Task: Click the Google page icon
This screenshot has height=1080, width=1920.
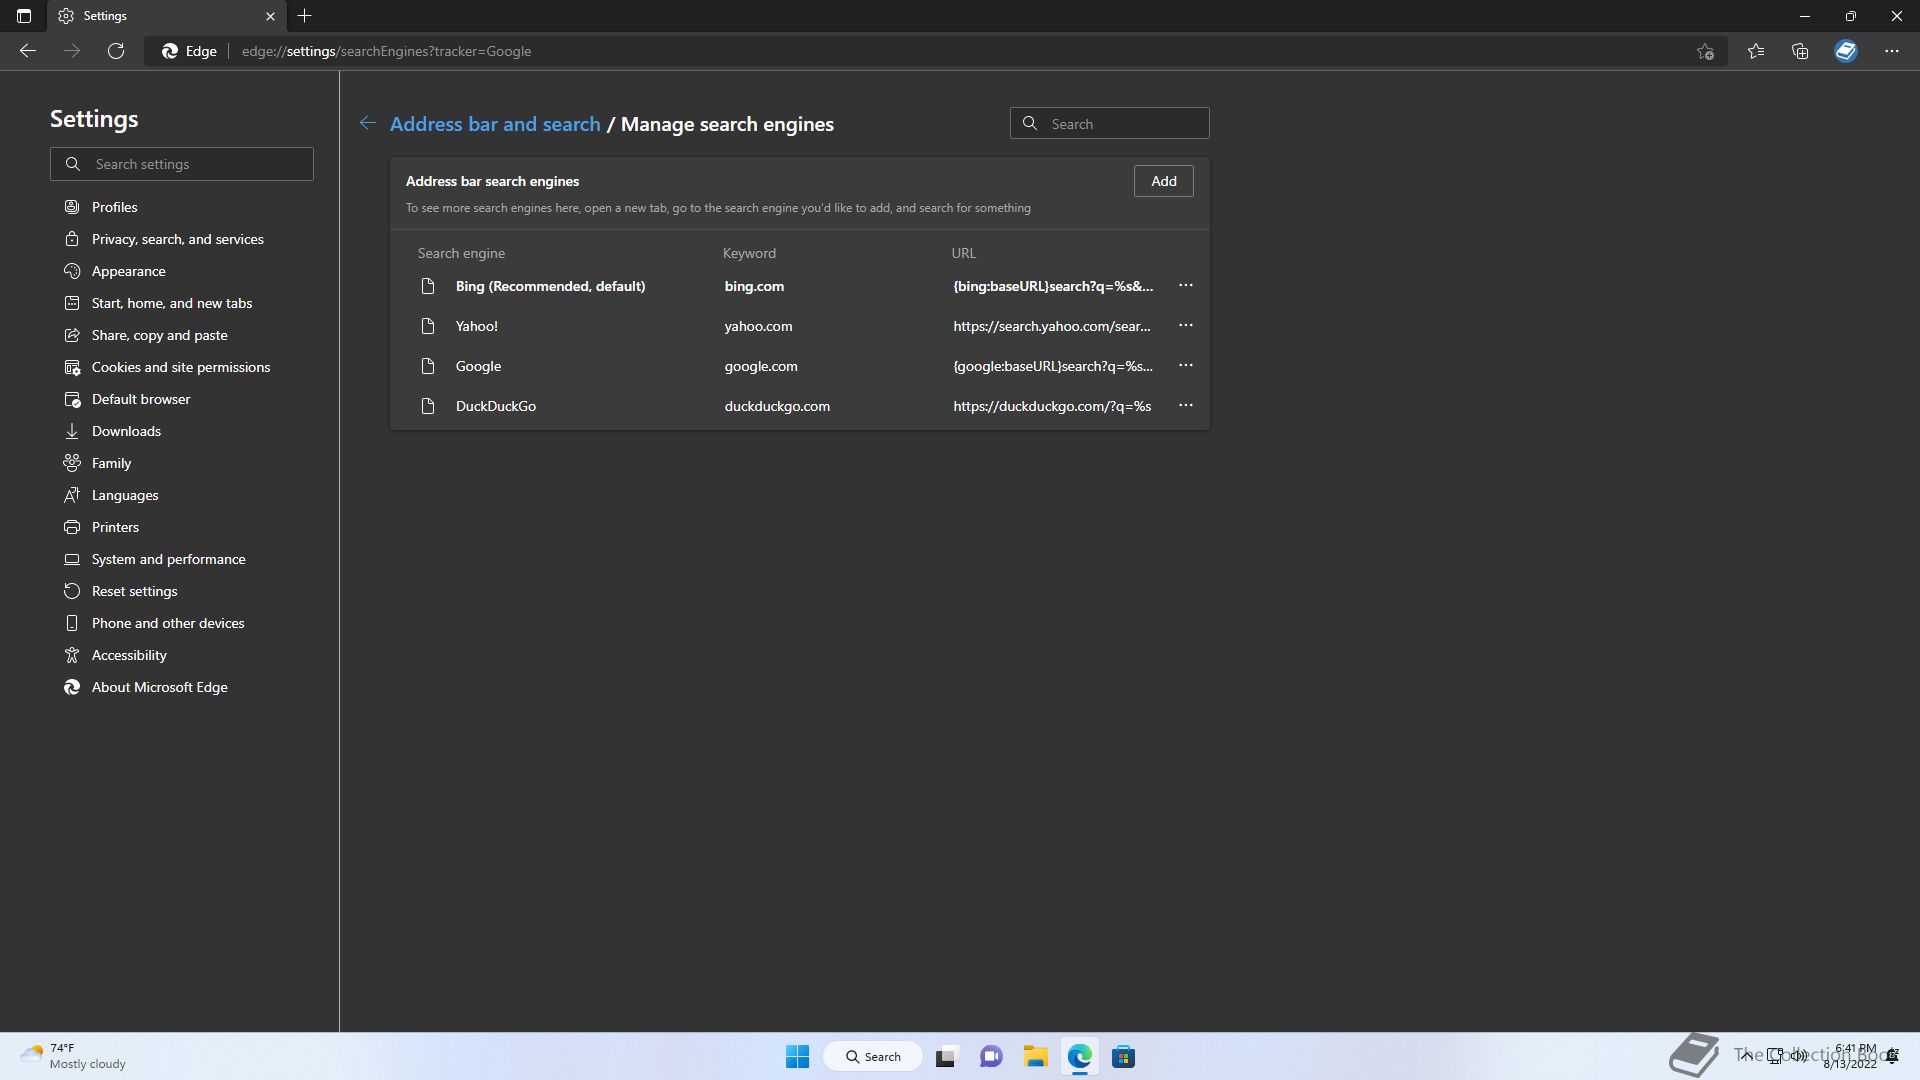Action: pyautogui.click(x=428, y=366)
